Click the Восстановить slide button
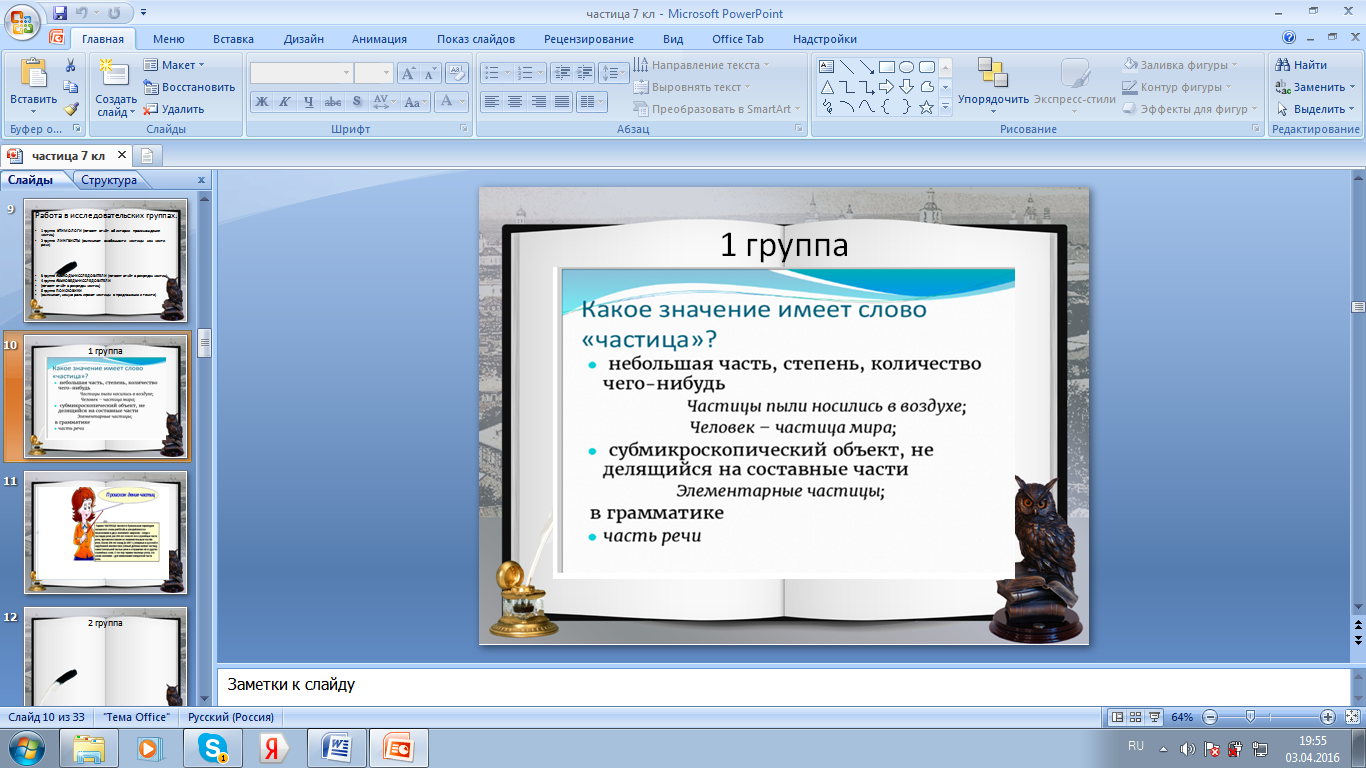Screen dimensions: 1366x768 189,87
